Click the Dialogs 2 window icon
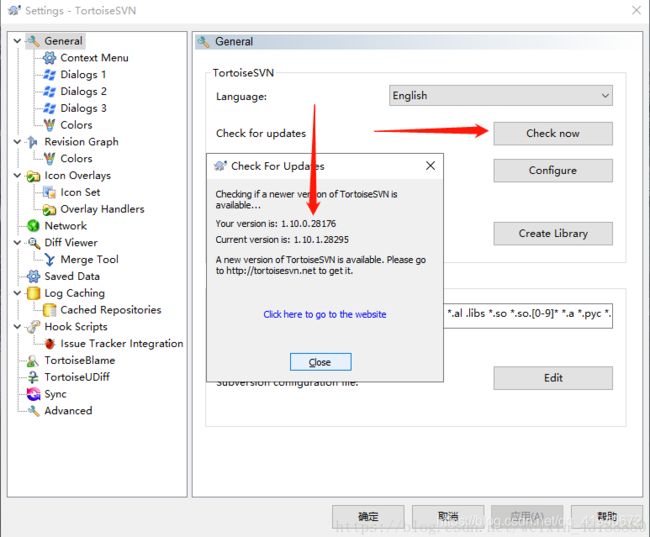Screen dimensions: 650x537 tap(49, 91)
